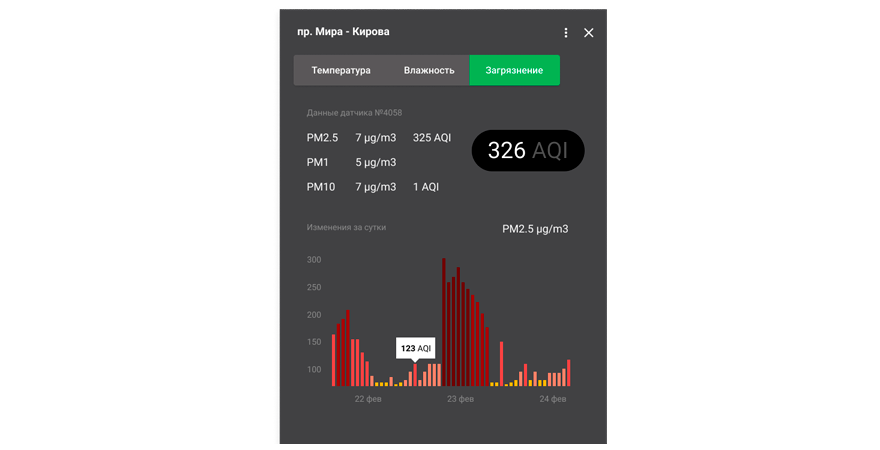The image size is (880, 450).
Task: Switch to the Температура tab
Action: [x=341, y=70]
